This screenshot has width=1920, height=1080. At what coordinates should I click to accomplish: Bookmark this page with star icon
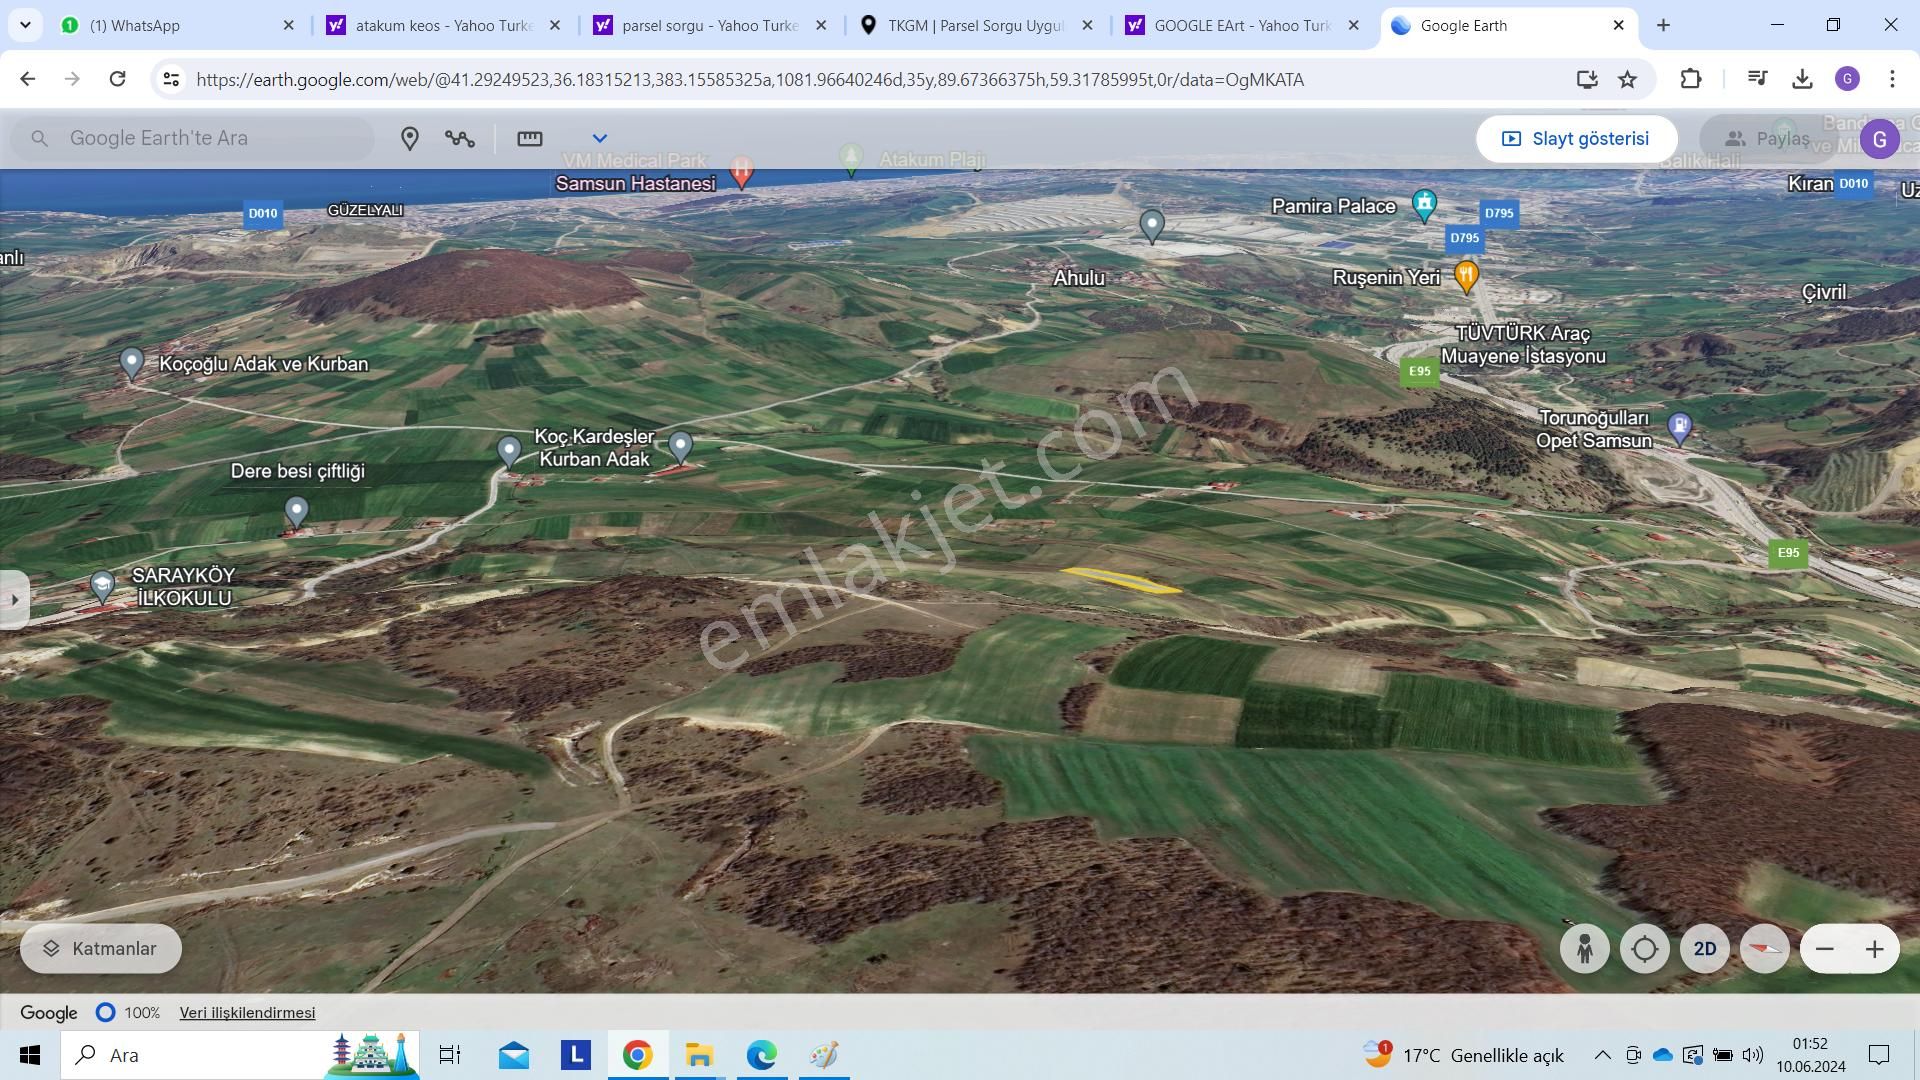(1628, 79)
